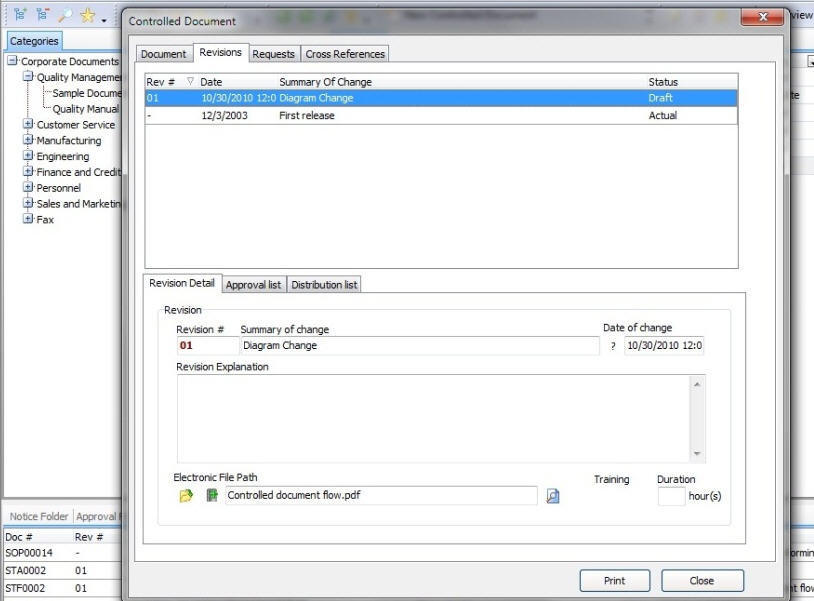Click the magnifying glass search icon

65,15
